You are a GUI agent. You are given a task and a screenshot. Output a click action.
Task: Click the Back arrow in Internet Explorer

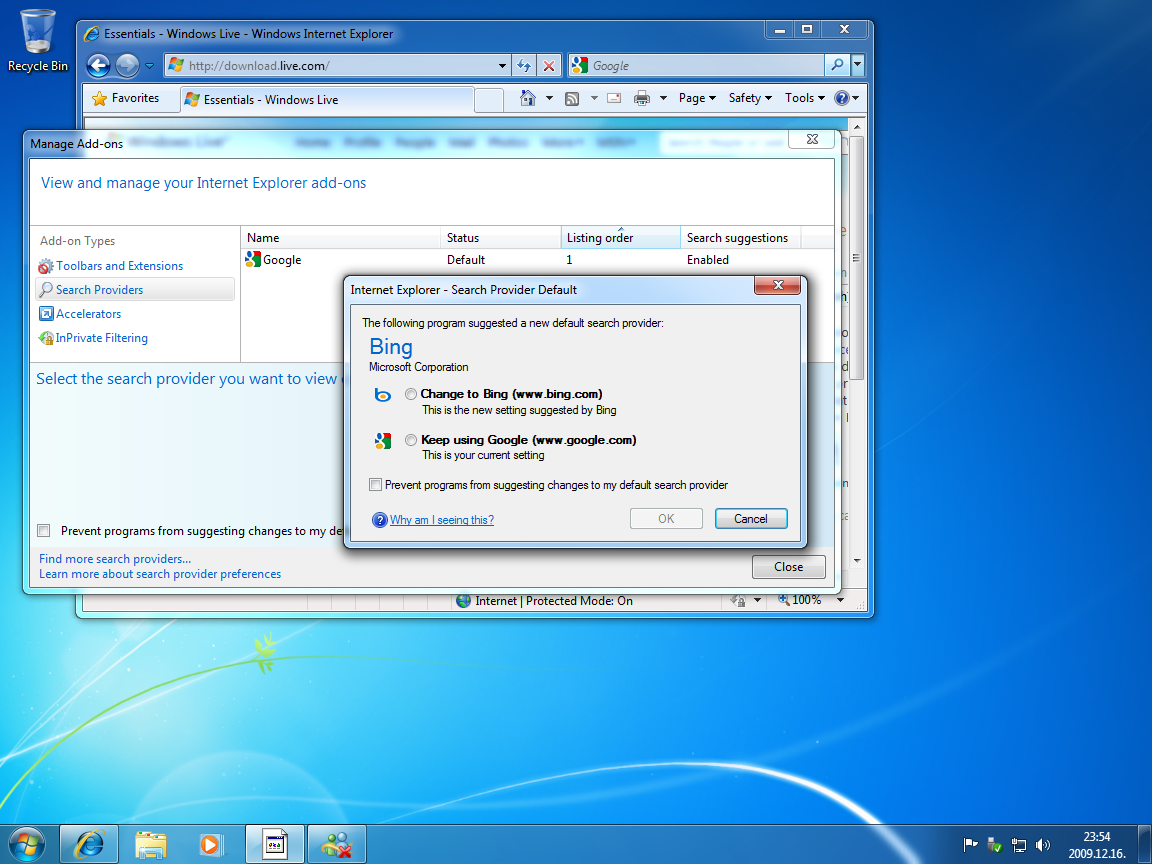point(98,65)
